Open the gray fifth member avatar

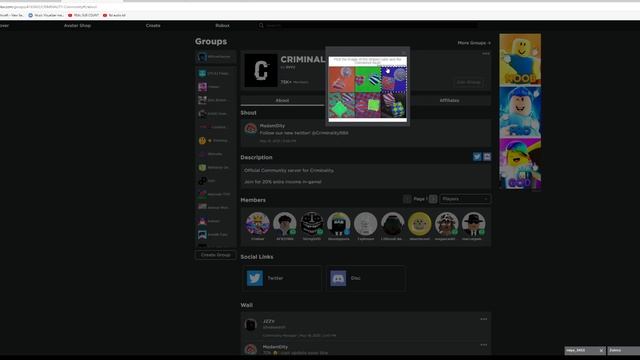pyautogui.click(x=366, y=224)
